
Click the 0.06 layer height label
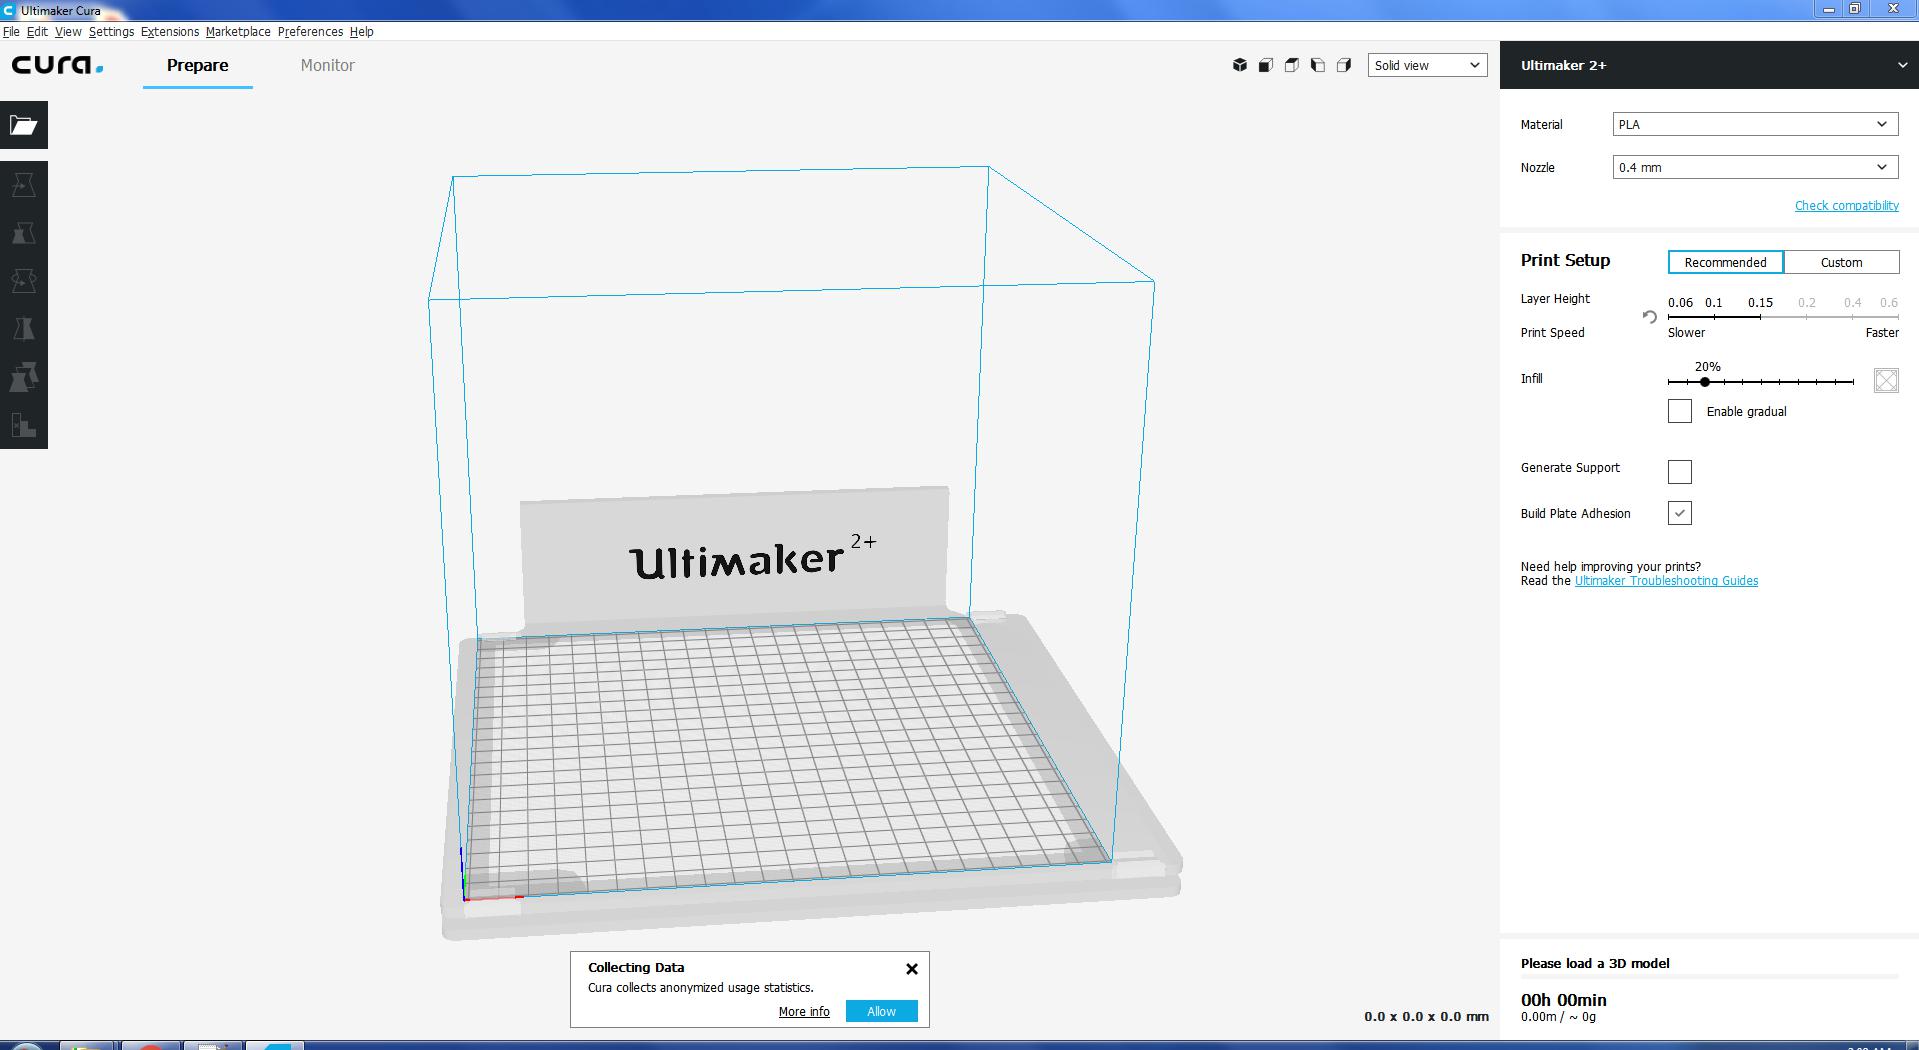pos(1681,302)
